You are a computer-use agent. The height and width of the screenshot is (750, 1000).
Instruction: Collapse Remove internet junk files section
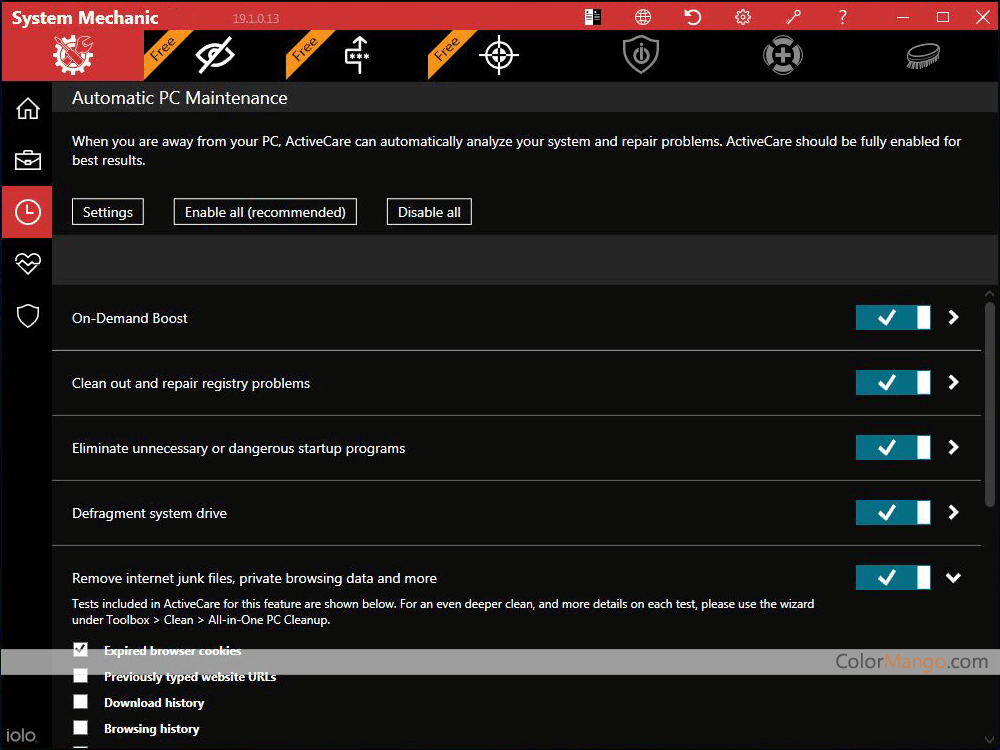953,577
